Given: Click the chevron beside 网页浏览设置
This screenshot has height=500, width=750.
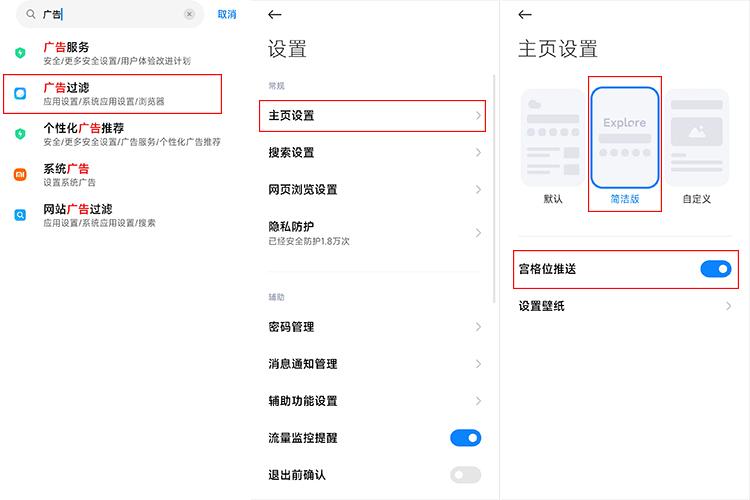Looking at the screenshot, I should [x=478, y=189].
